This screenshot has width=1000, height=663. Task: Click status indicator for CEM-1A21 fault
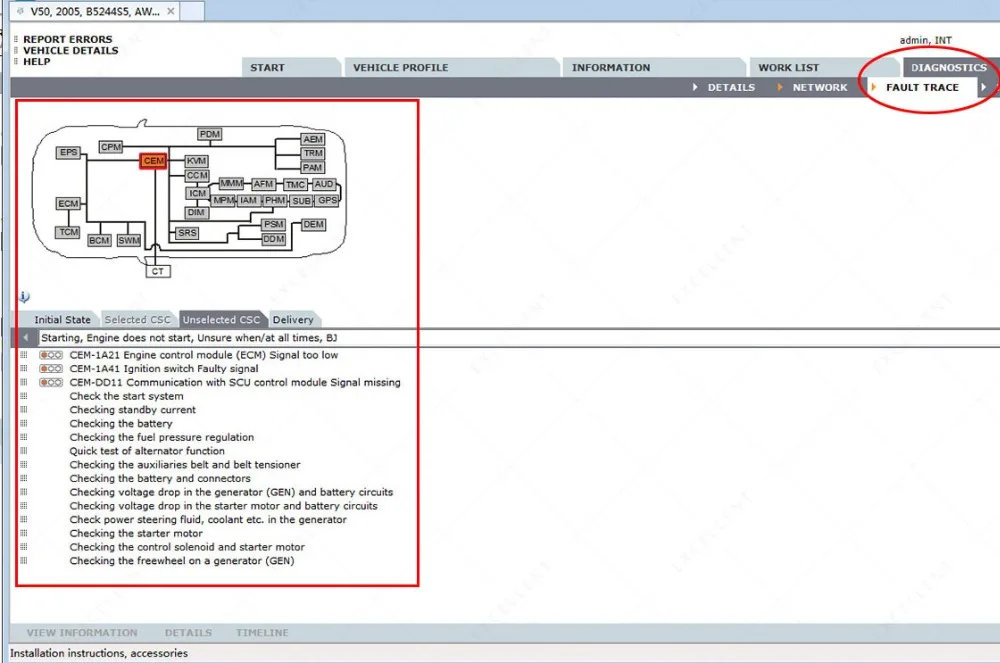51,355
